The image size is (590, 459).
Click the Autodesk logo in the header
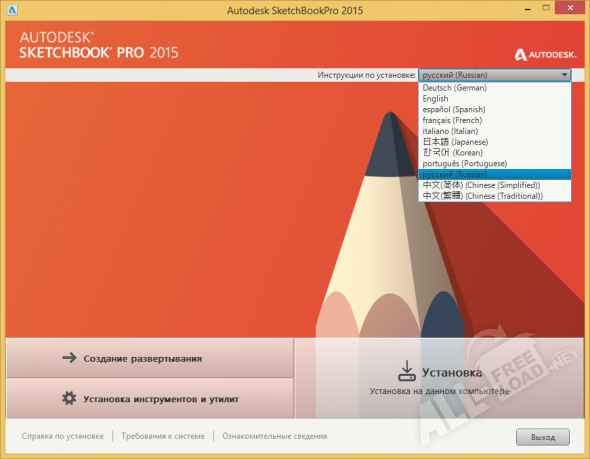pos(545,55)
